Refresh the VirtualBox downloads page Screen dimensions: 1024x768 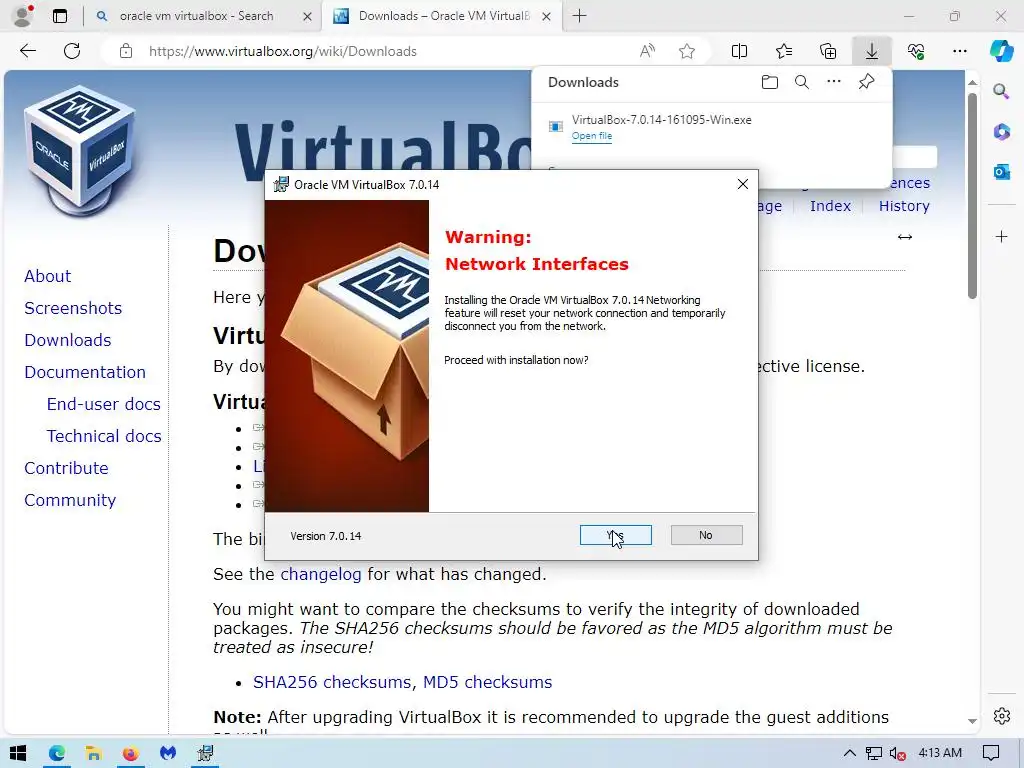pyautogui.click(x=72, y=51)
